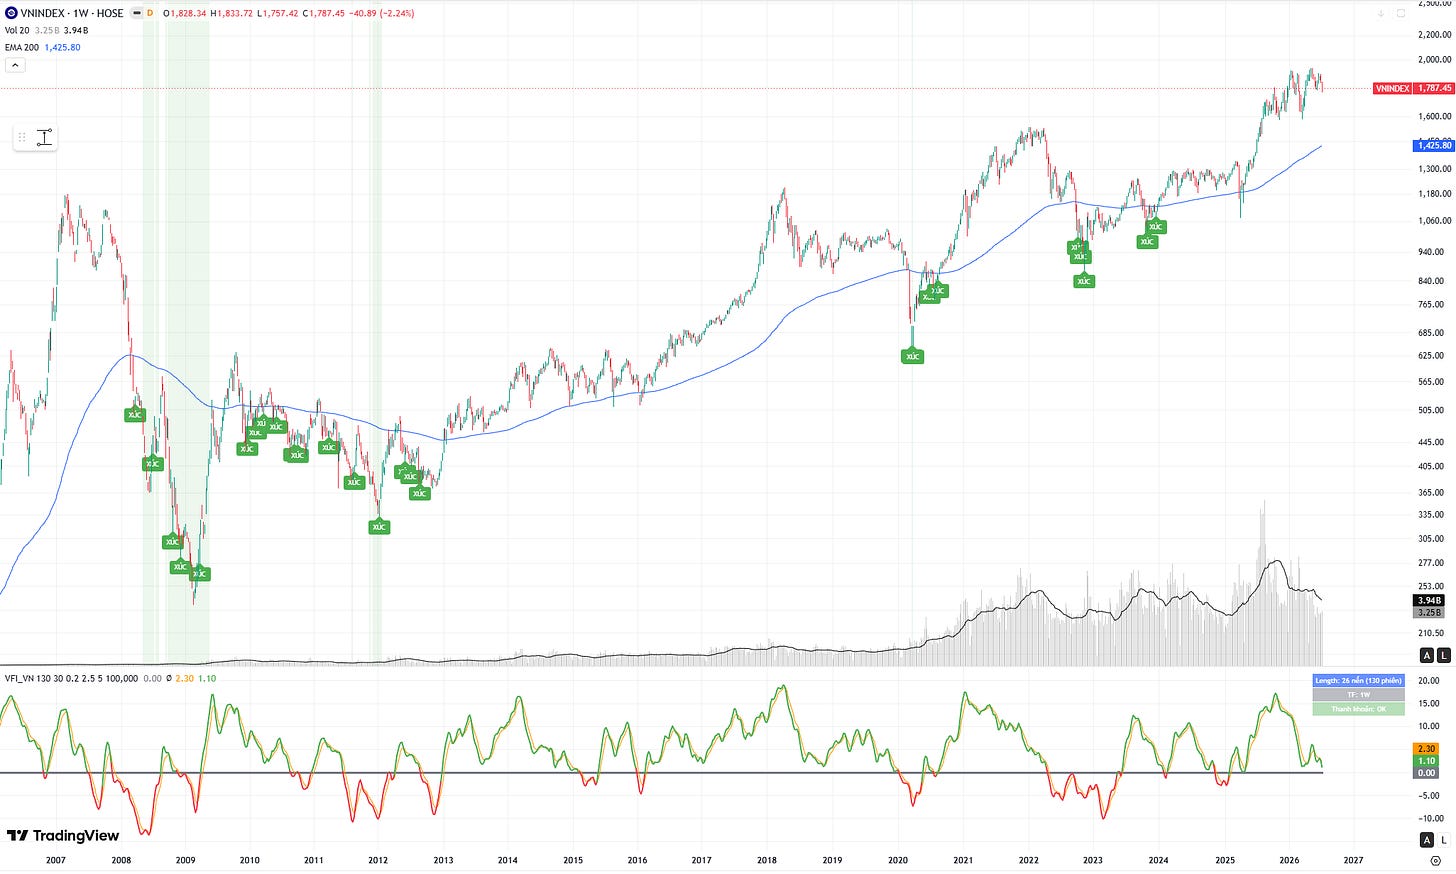Viewport: 1456px width, 874px height.
Task: Click the 2022 label on time axis
Action: [1028, 860]
